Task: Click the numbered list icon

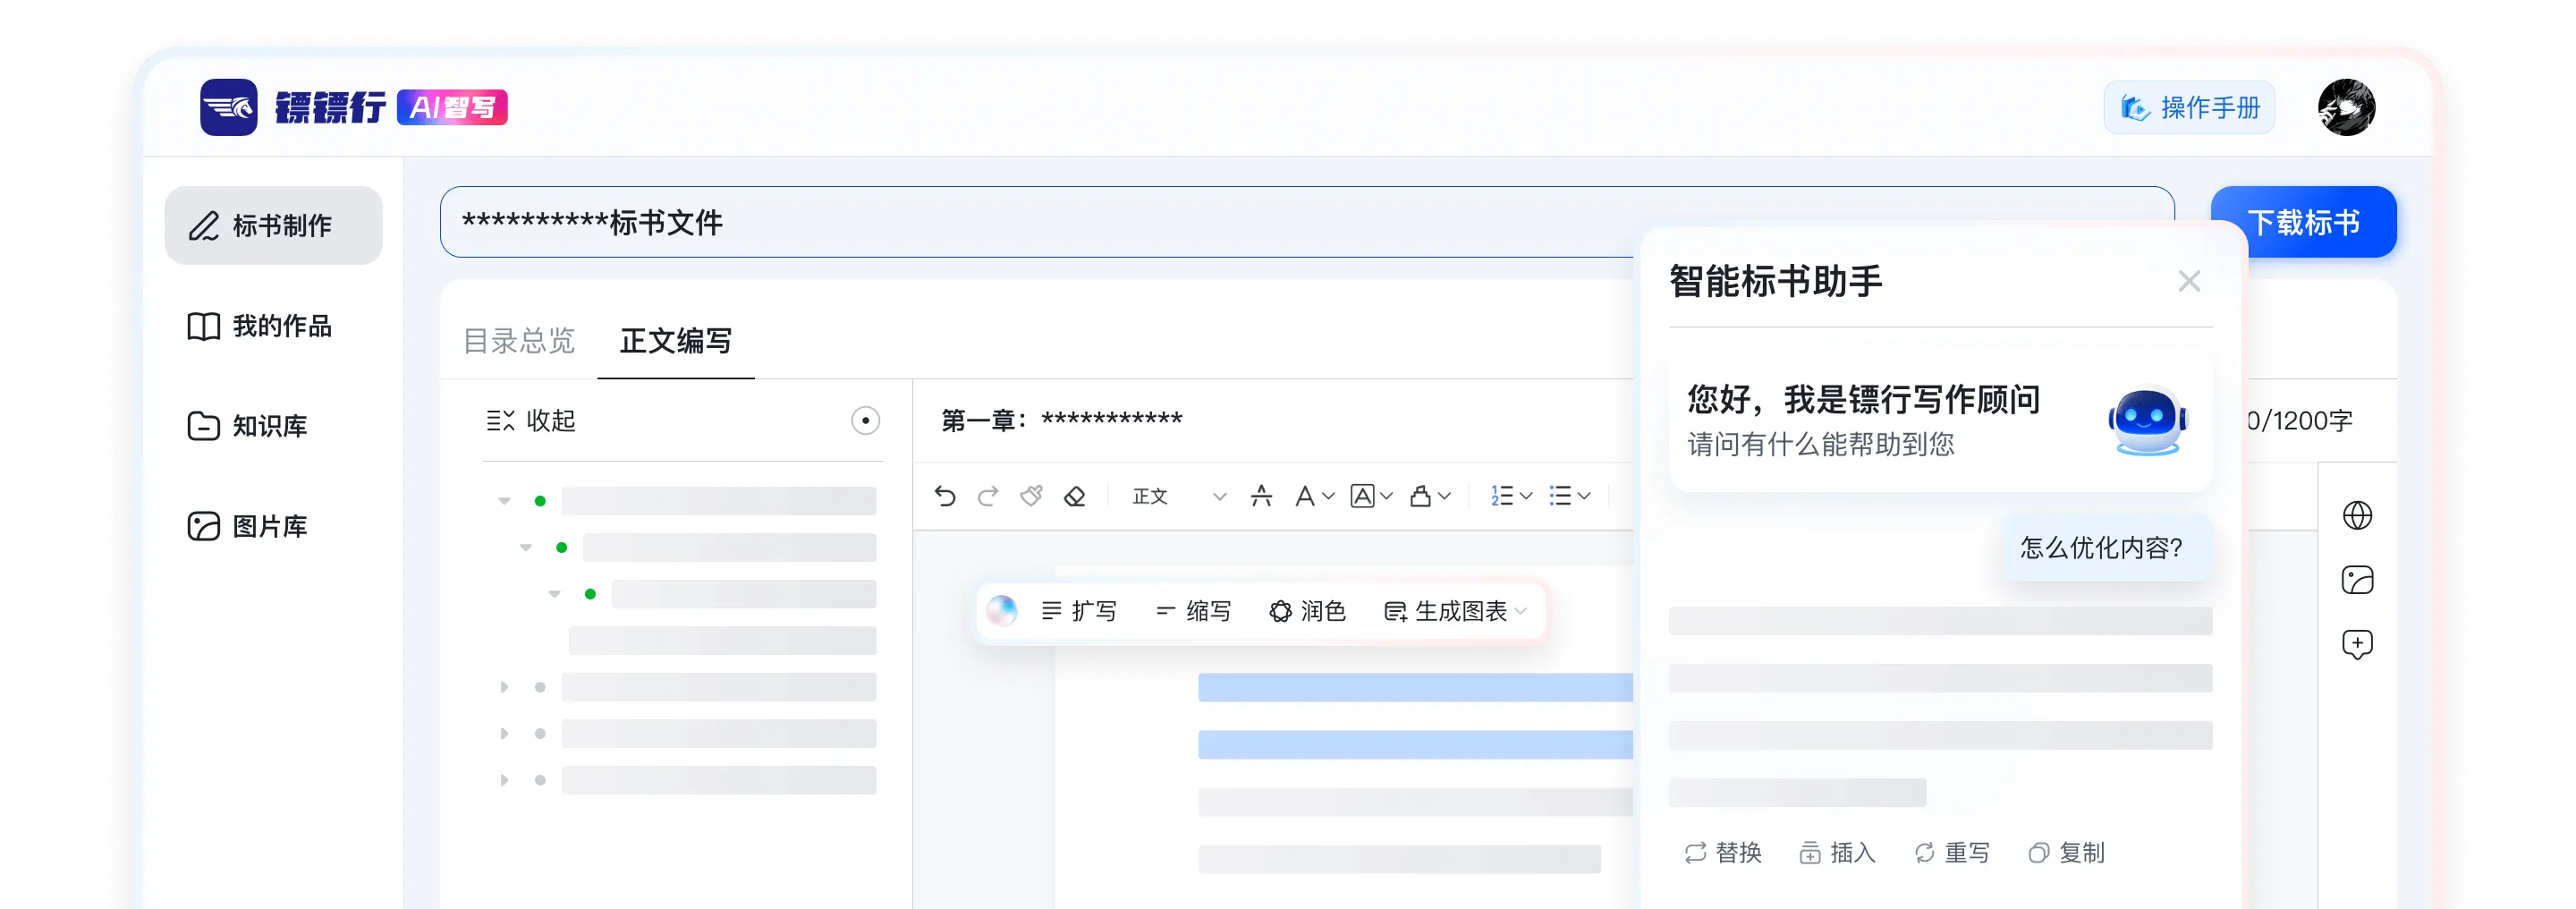Action: (1501, 496)
